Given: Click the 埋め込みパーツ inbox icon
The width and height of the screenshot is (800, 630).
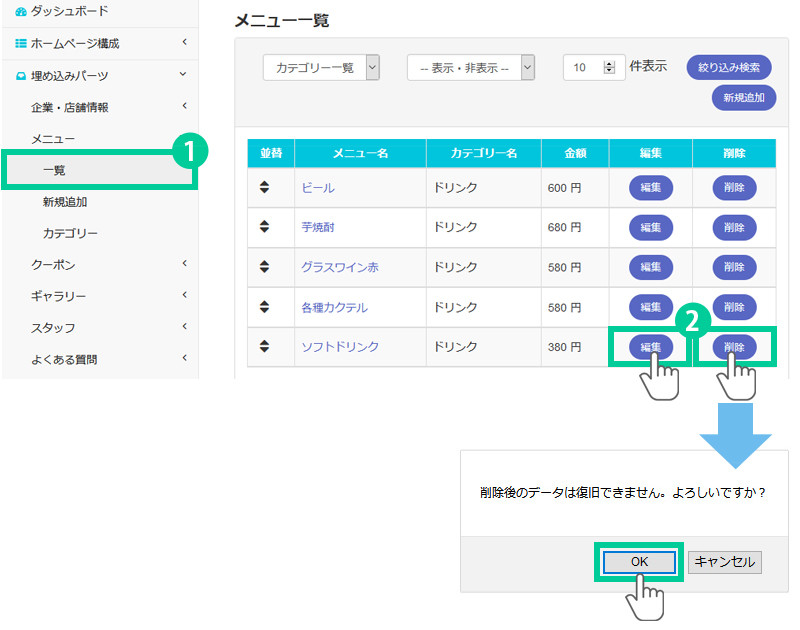Looking at the screenshot, I should [22, 76].
